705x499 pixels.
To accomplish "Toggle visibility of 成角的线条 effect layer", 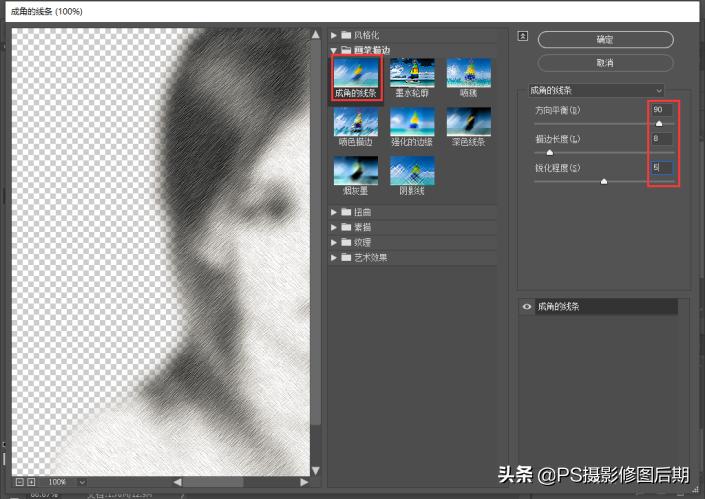I will click(527, 307).
